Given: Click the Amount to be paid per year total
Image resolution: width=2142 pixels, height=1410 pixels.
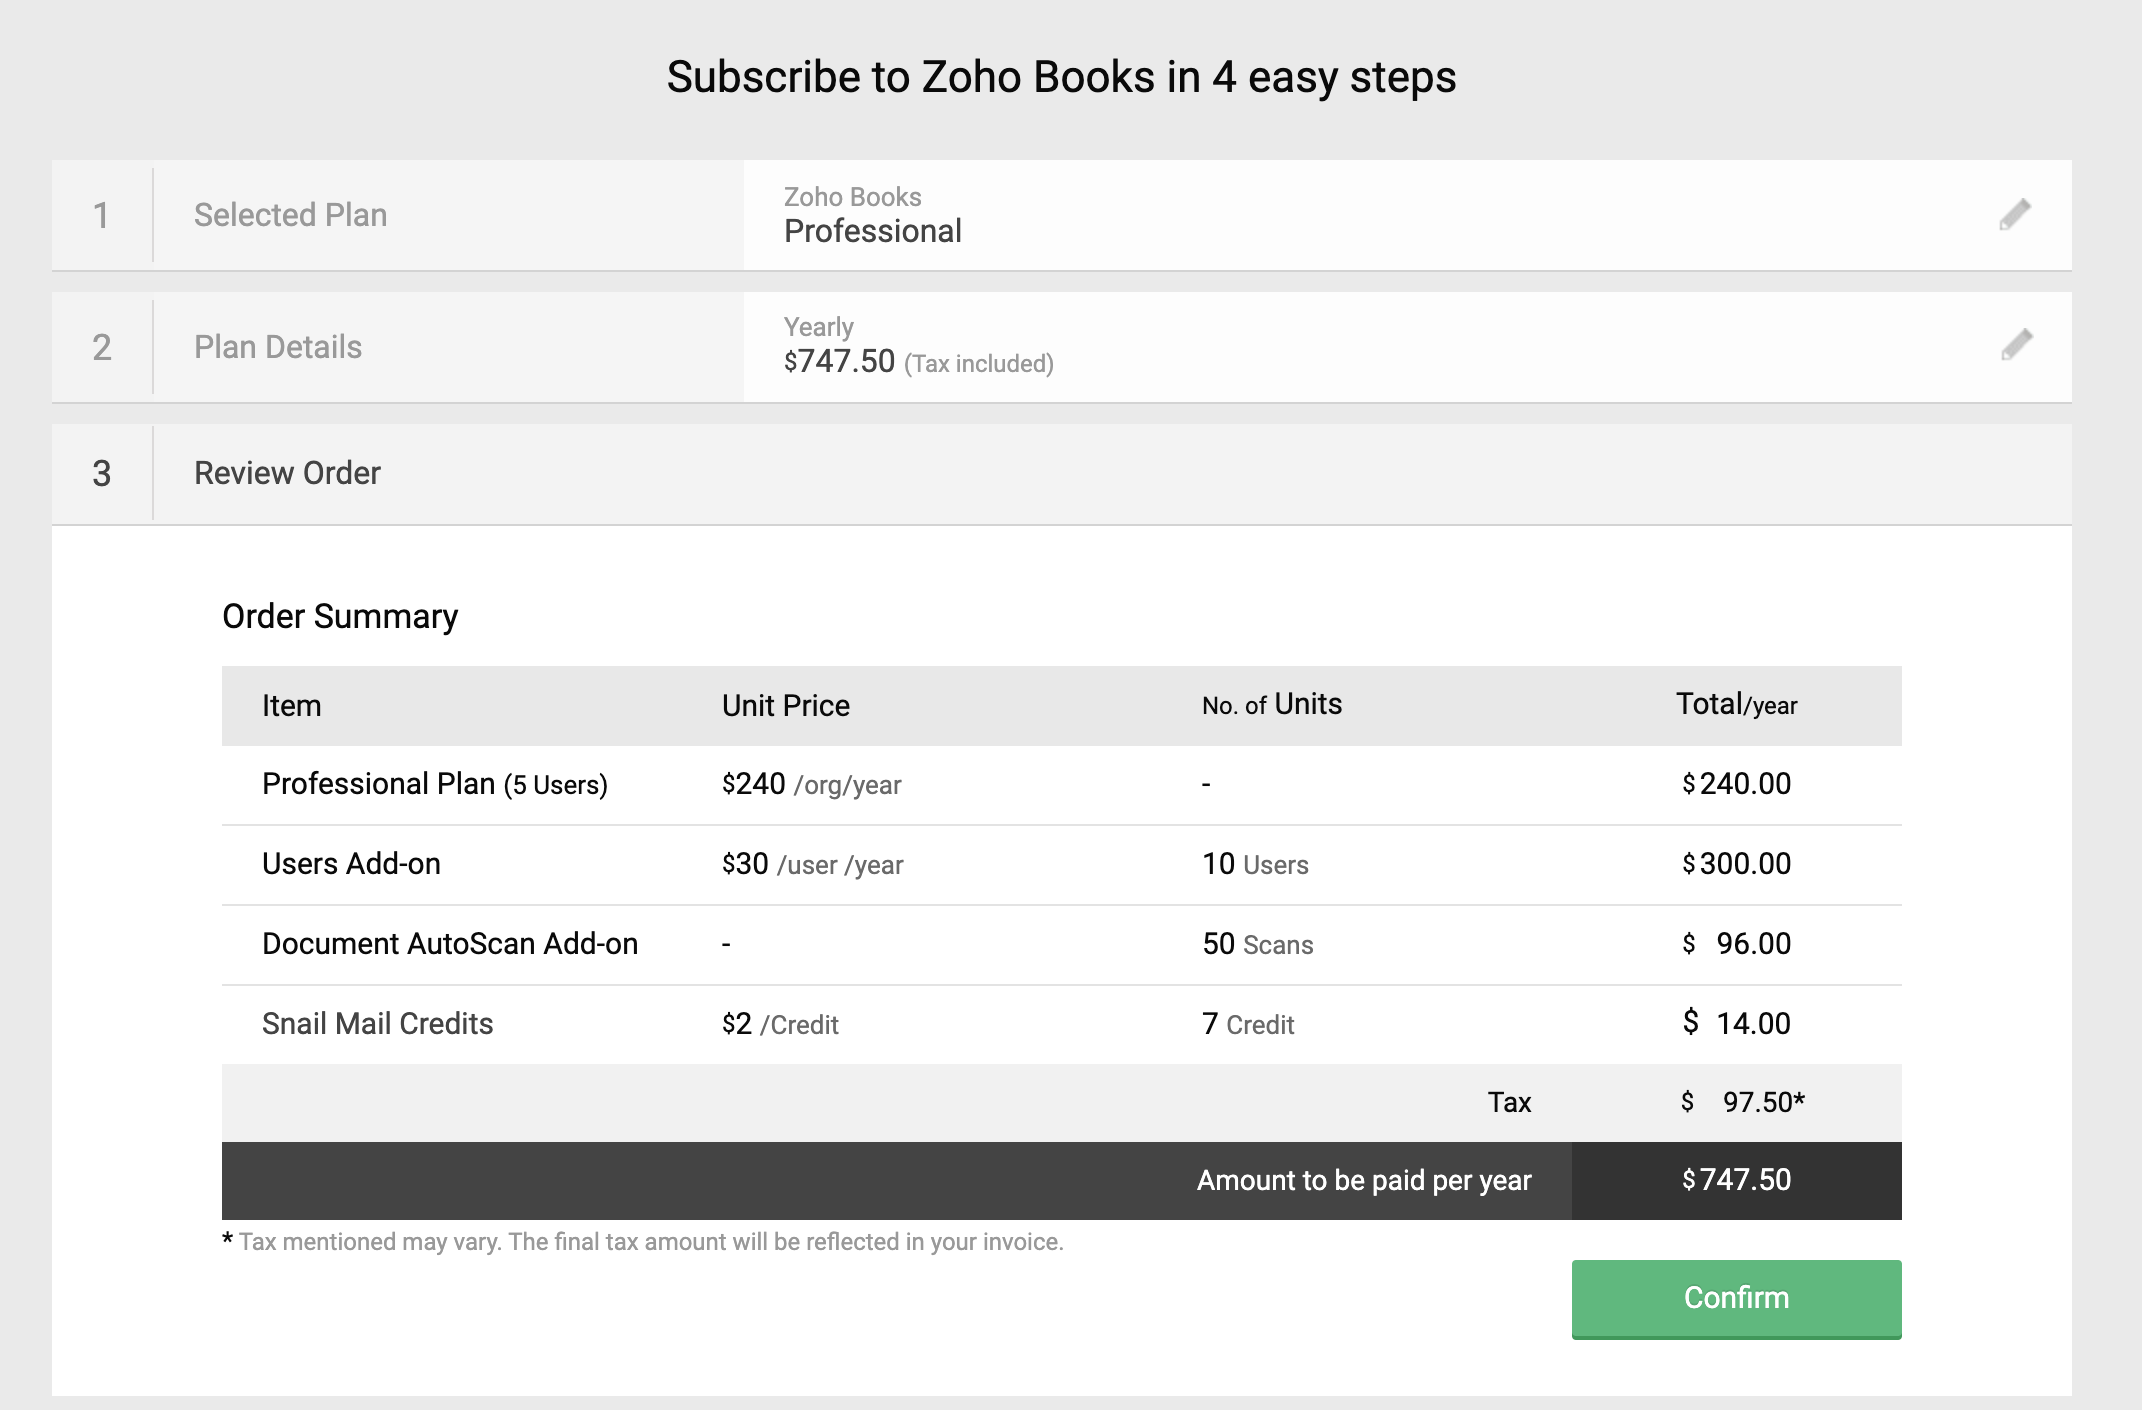Looking at the screenshot, I should point(1736,1180).
